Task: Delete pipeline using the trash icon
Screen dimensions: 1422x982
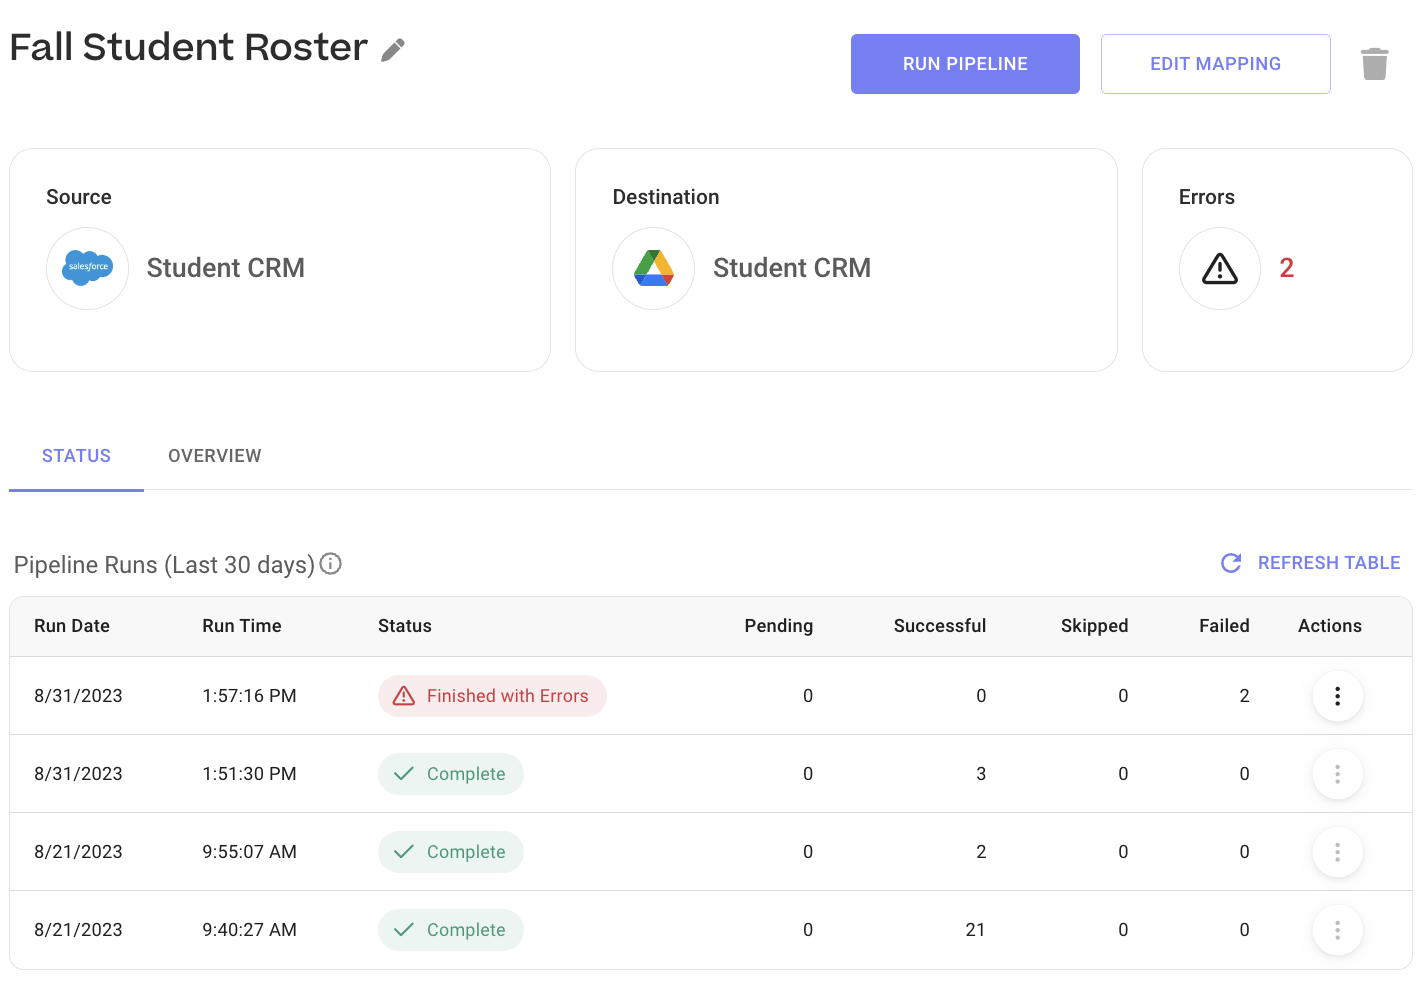Action: 1374,64
